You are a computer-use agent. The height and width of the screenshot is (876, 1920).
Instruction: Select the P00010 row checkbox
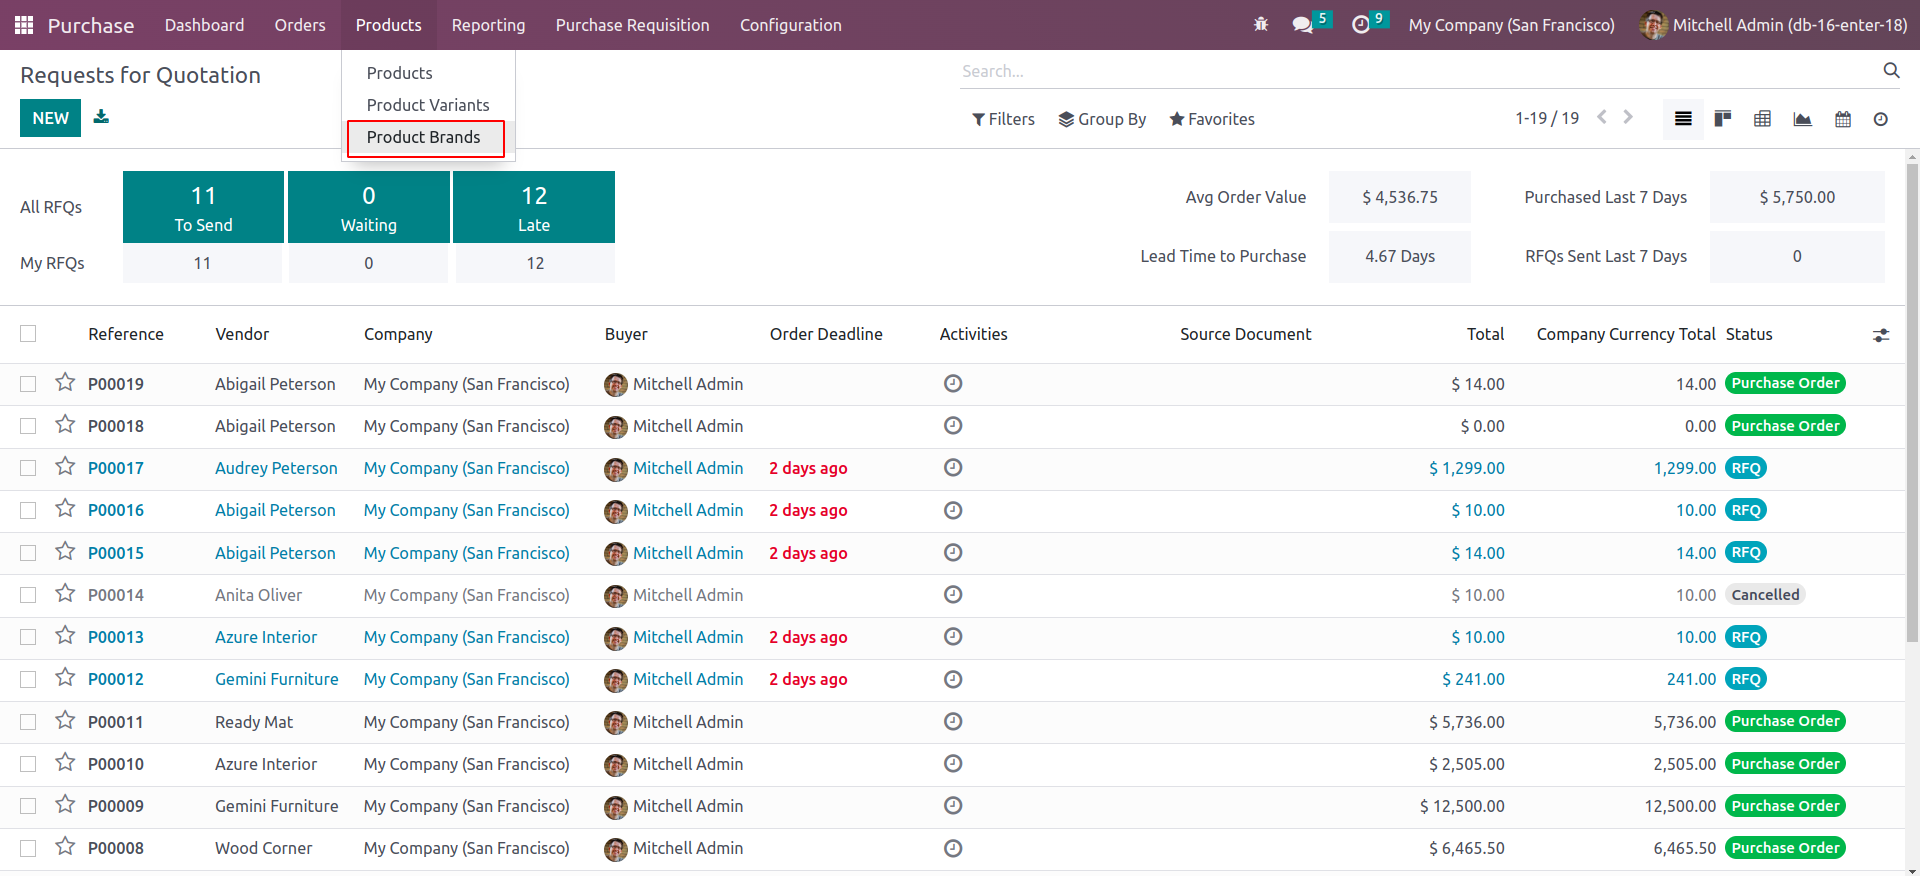click(x=28, y=764)
